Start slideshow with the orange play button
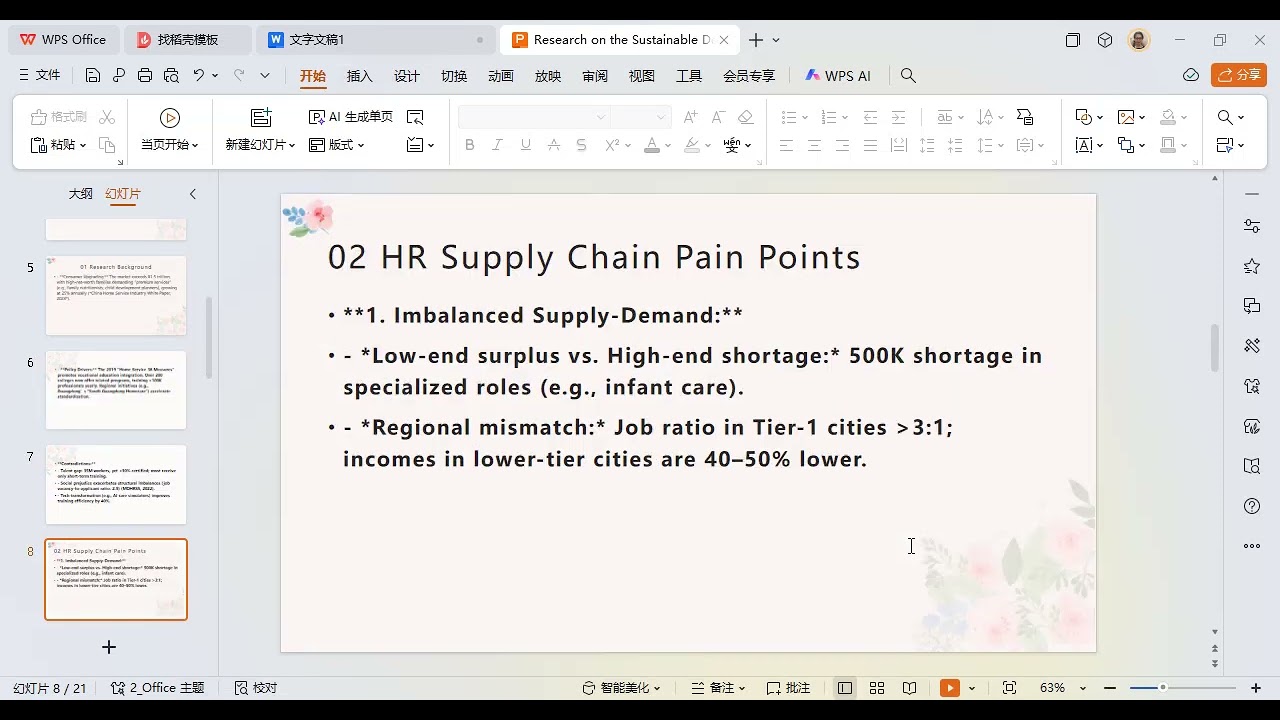Image resolution: width=1280 pixels, height=720 pixels. (949, 688)
